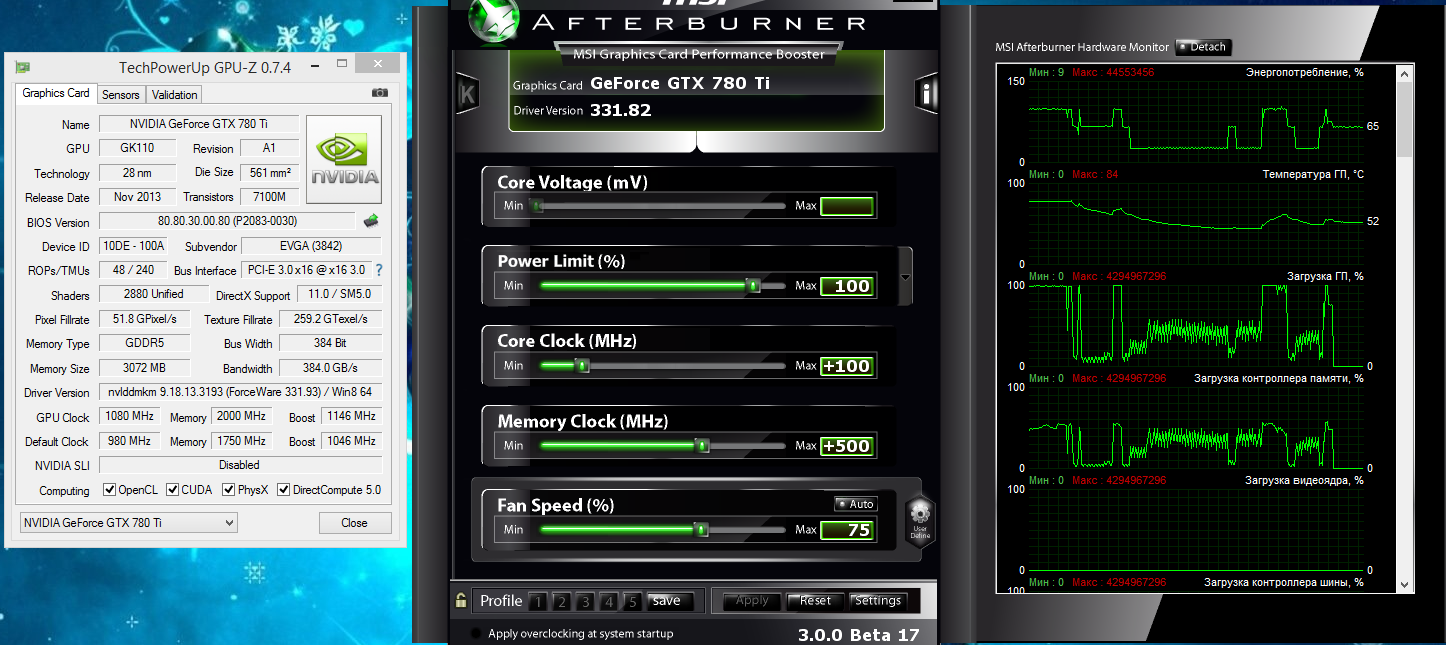The height and width of the screenshot is (645, 1446).
Task: Click the profile save button
Action: click(x=670, y=601)
